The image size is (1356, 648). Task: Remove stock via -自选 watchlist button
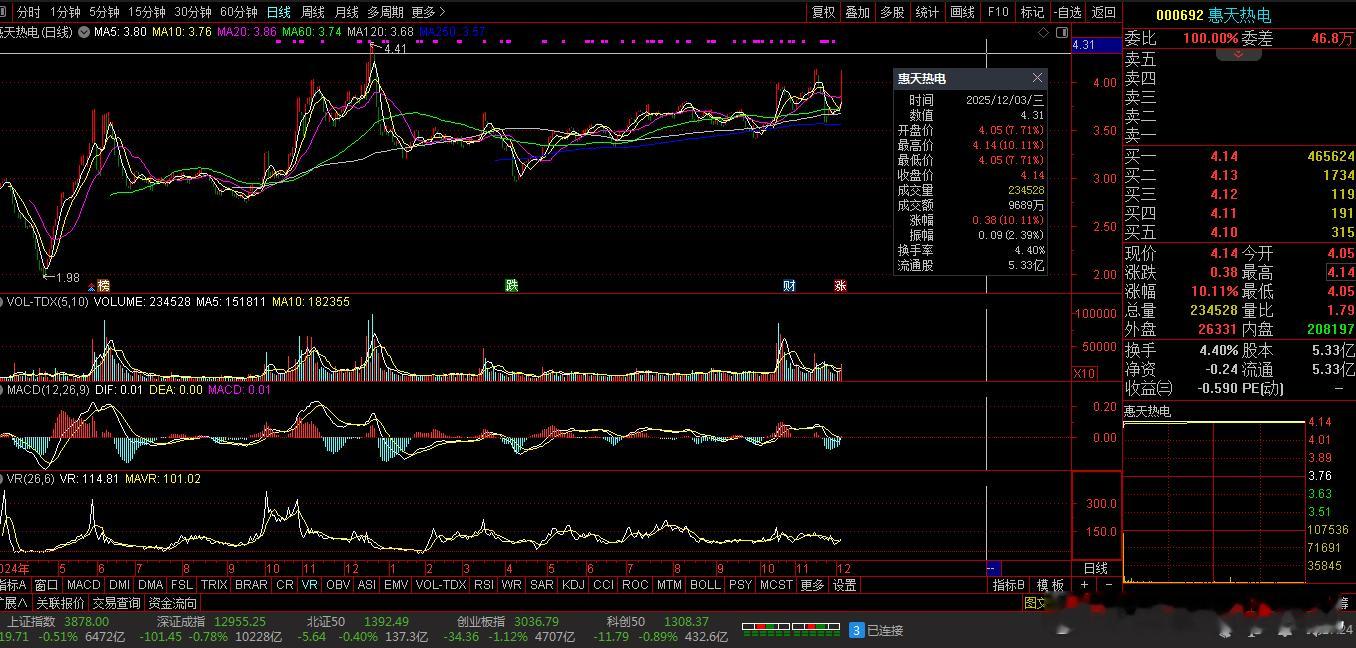[1067, 12]
